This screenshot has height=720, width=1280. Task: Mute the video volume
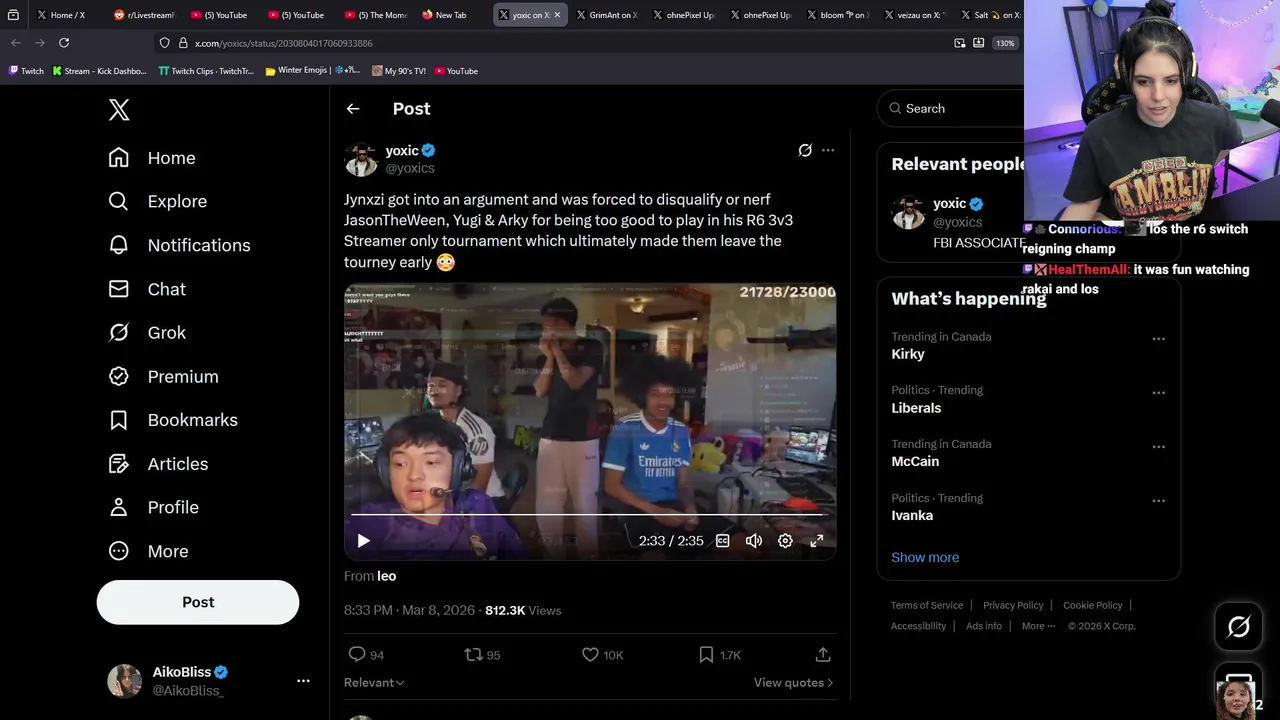[754, 541]
